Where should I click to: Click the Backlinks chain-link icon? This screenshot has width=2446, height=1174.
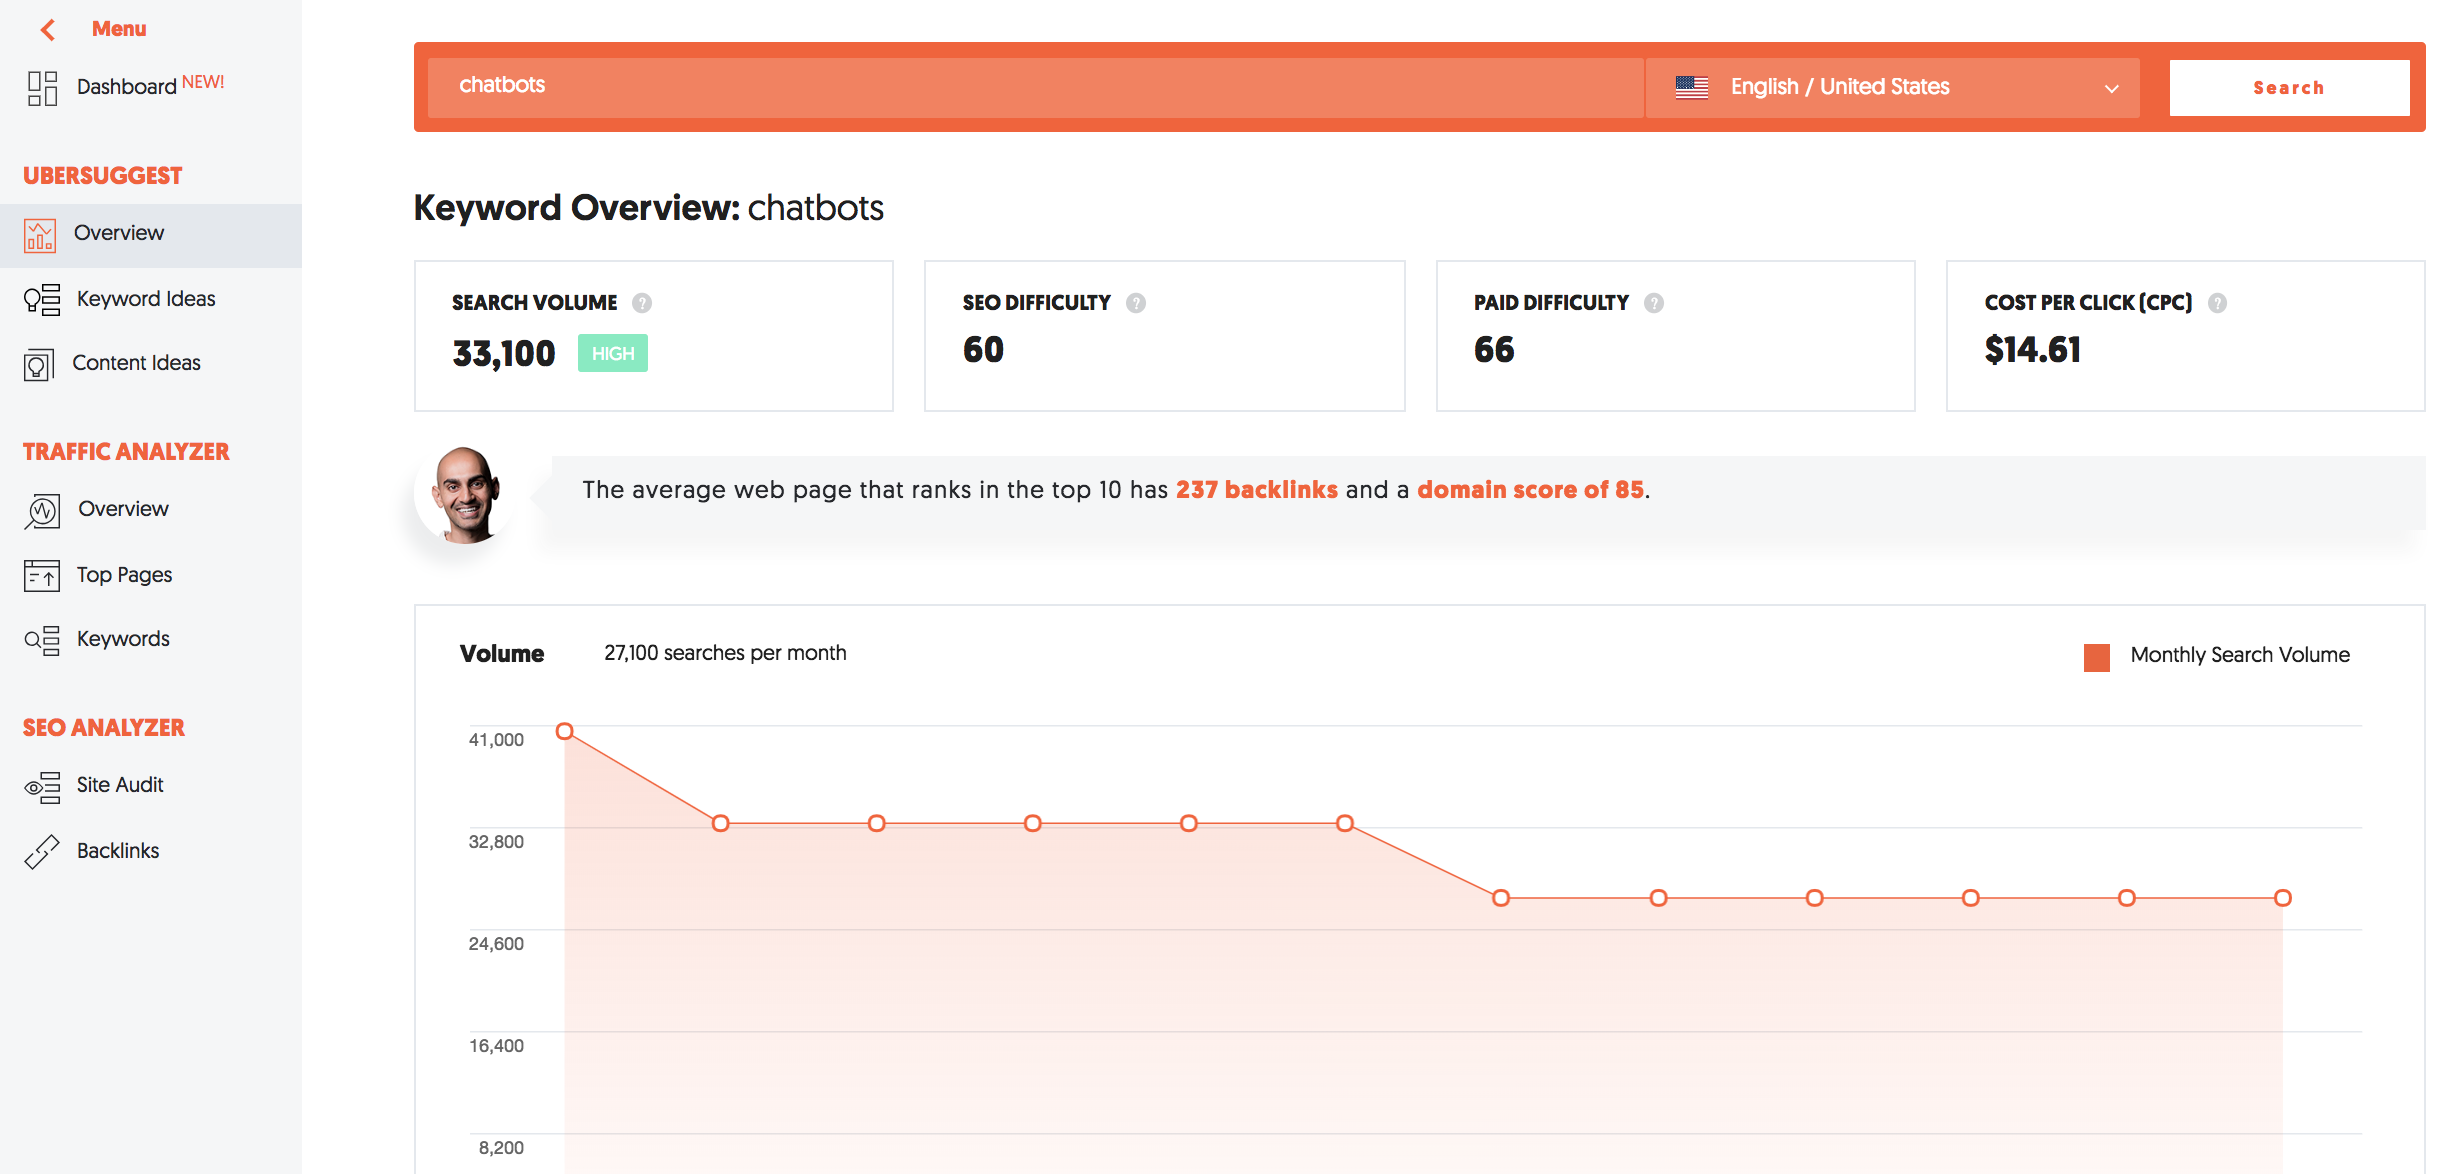tap(42, 852)
